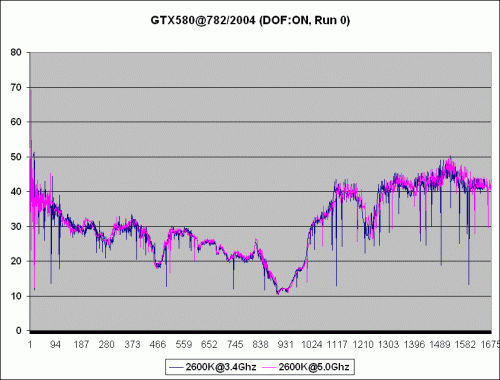The width and height of the screenshot is (500, 380).
Task: Click x-axis label 466
Action: tap(158, 344)
